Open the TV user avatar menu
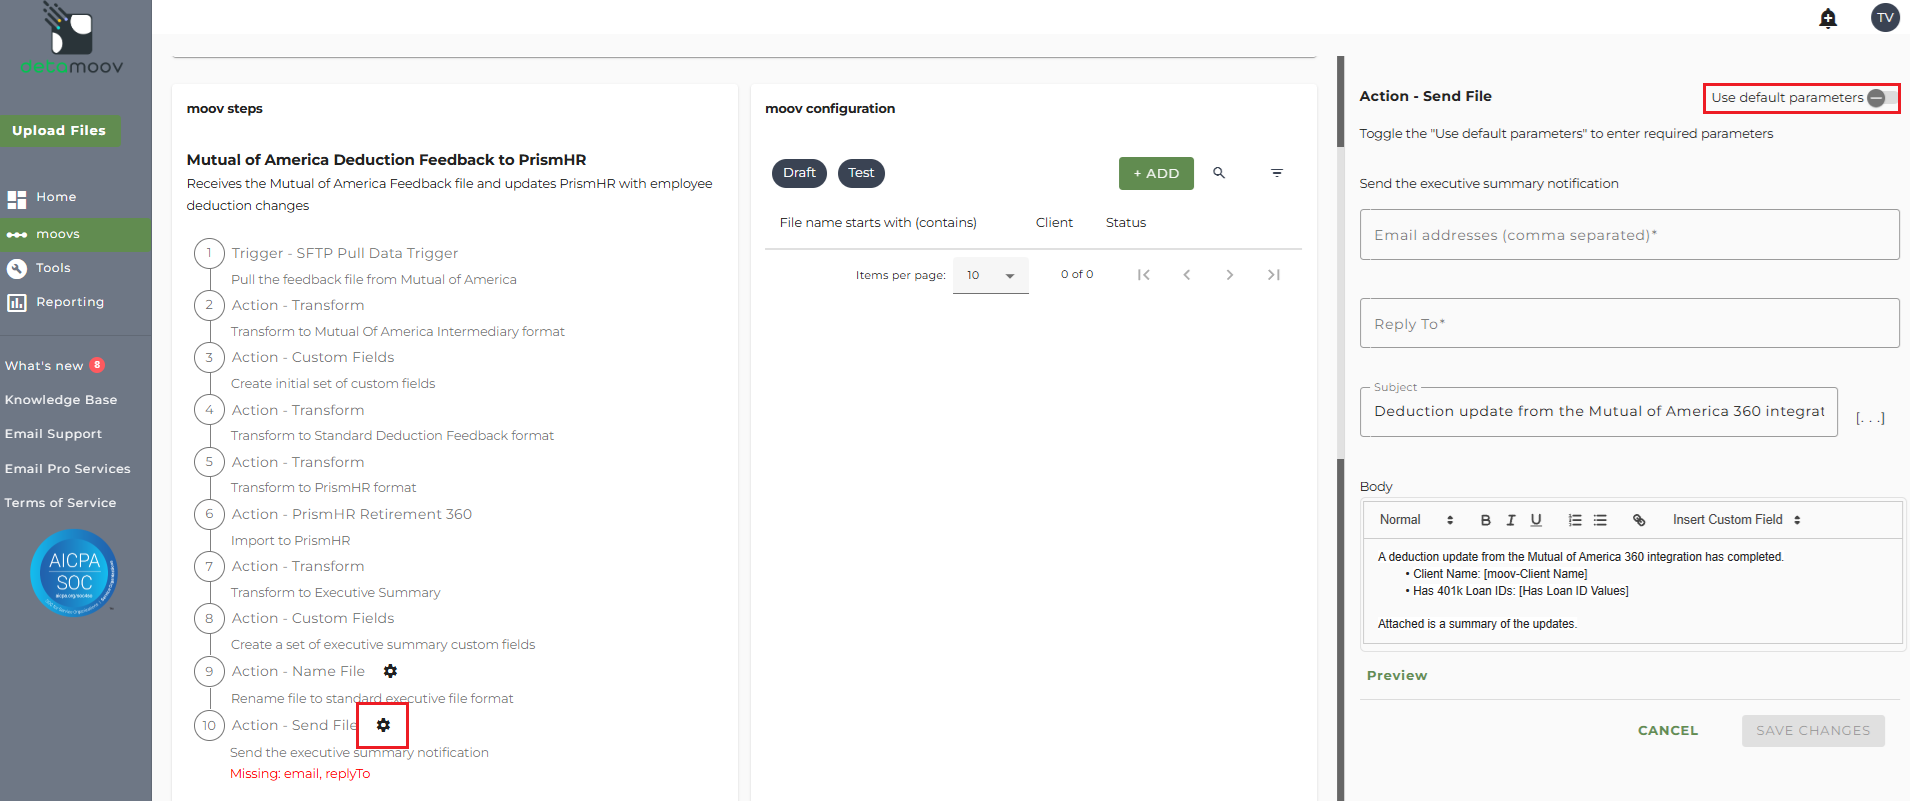This screenshot has width=1910, height=801. (1885, 17)
